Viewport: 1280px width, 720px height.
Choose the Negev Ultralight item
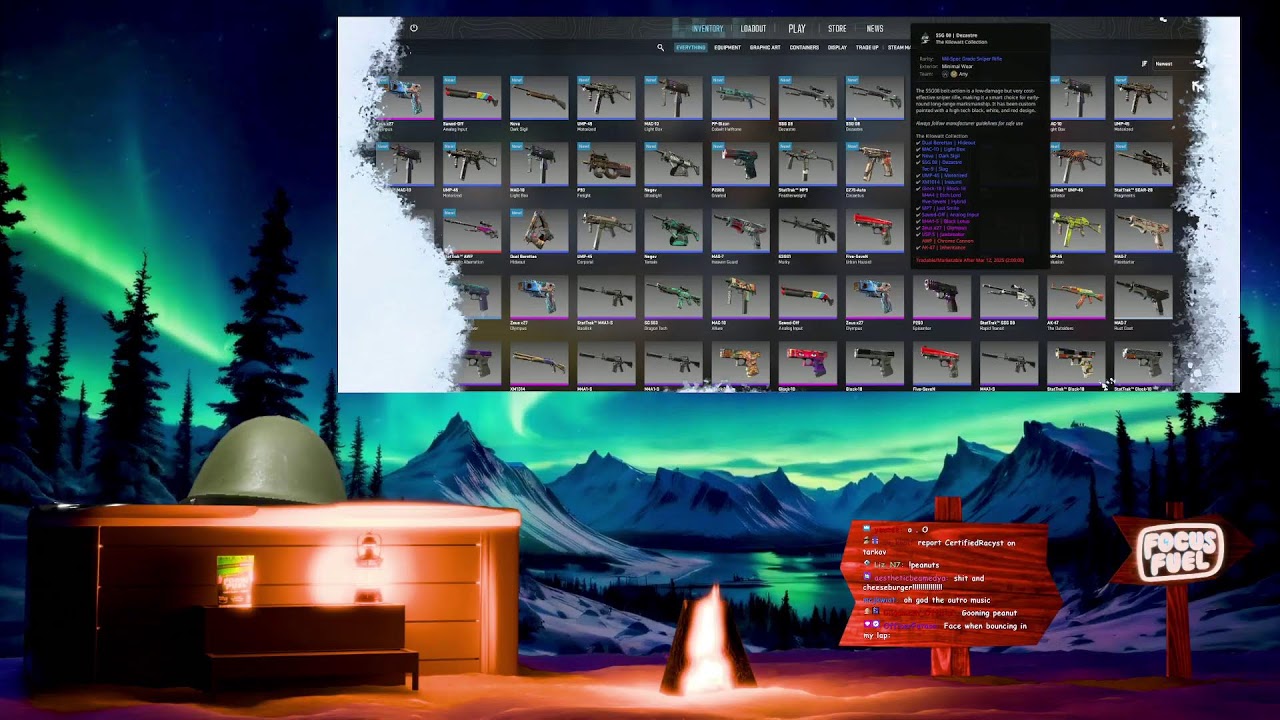tap(673, 170)
